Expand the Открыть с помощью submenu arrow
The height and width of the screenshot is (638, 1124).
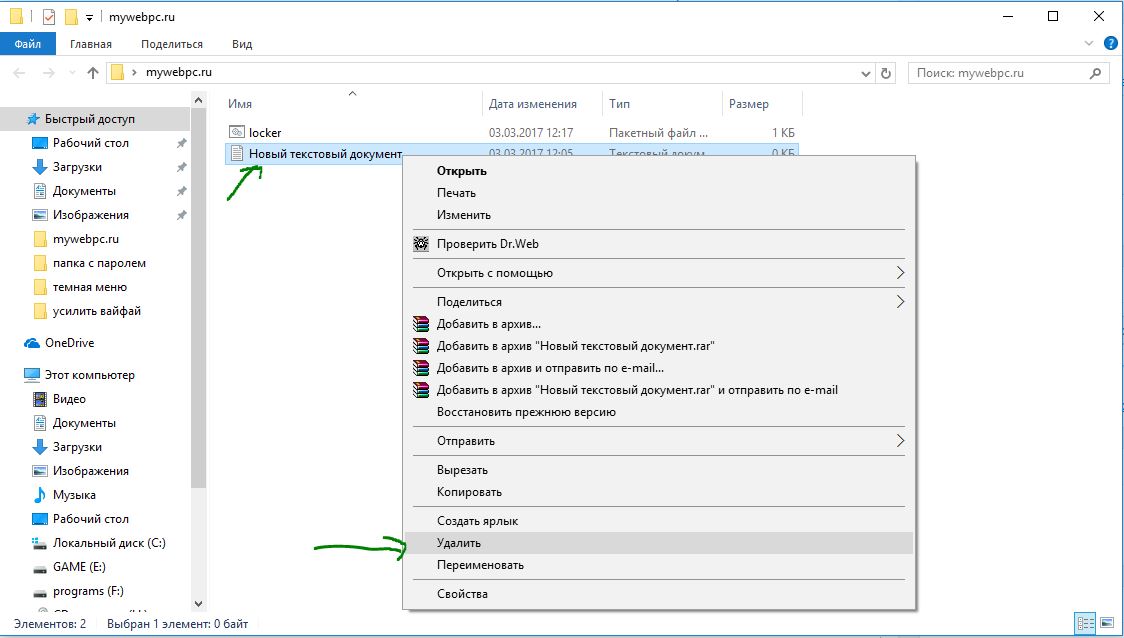pos(900,272)
